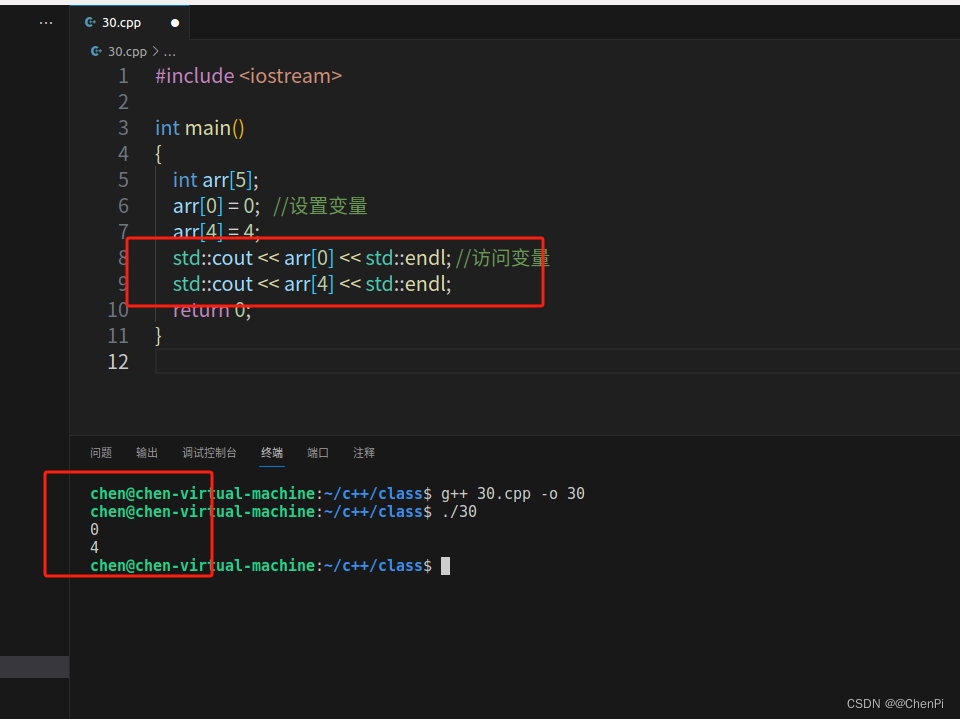Click the '#include <iostream>' line

tap(249, 76)
